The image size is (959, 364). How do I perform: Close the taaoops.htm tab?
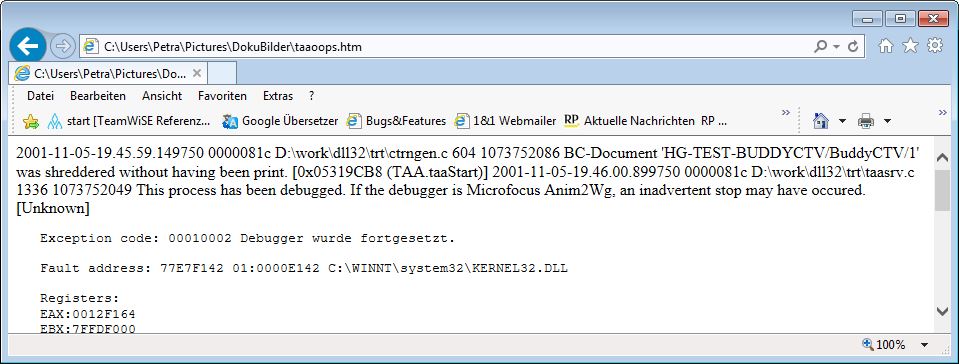pos(196,73)
